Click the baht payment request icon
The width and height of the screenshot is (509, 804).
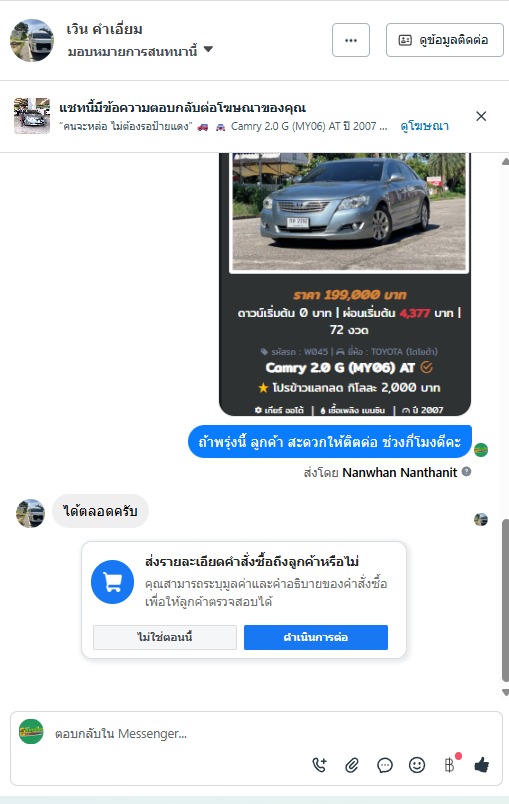[x=449, y=765]
